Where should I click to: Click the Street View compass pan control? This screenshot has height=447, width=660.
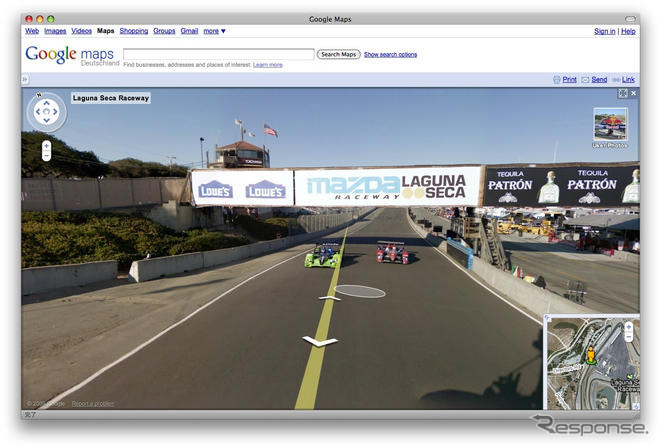click(x=46, y=111)
